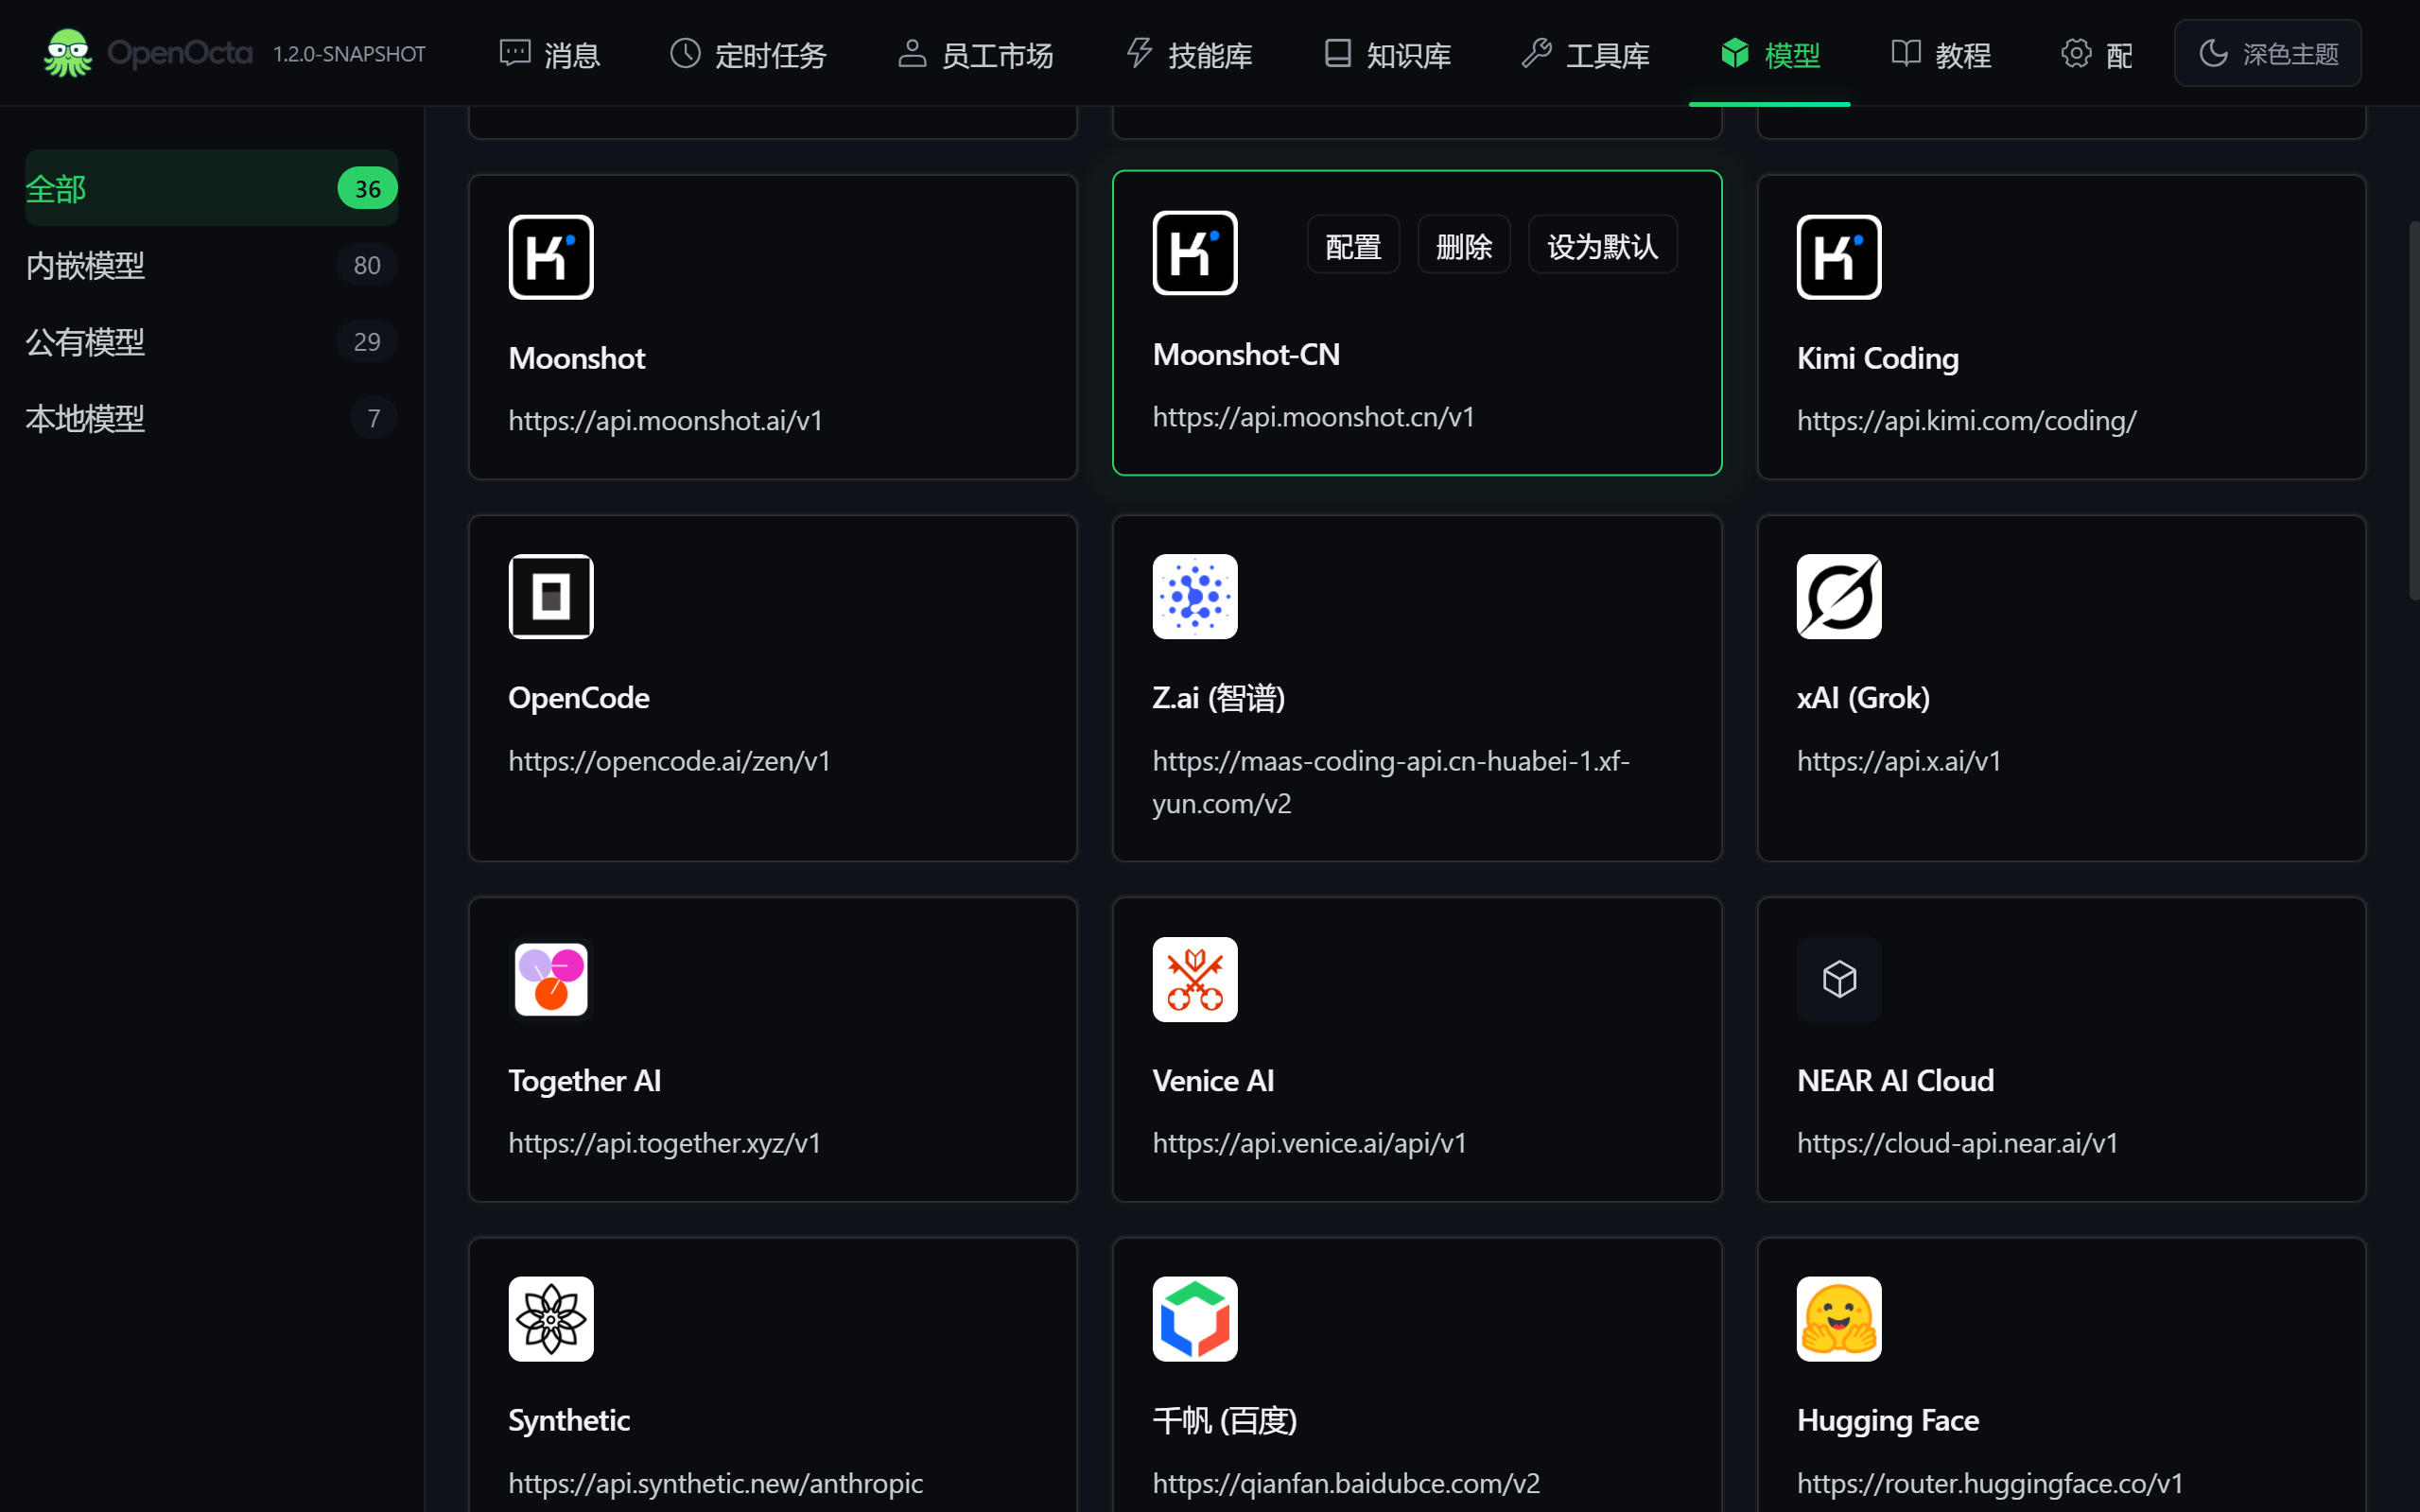Click the Venice AI crossed-keys icon
Image resolution: width=2420 pixels, height=1512 pixels.
(x=1195, y=980)
